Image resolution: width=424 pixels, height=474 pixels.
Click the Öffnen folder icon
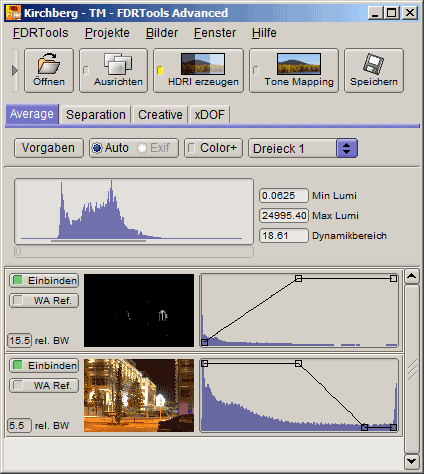click(x=49, y=63)
